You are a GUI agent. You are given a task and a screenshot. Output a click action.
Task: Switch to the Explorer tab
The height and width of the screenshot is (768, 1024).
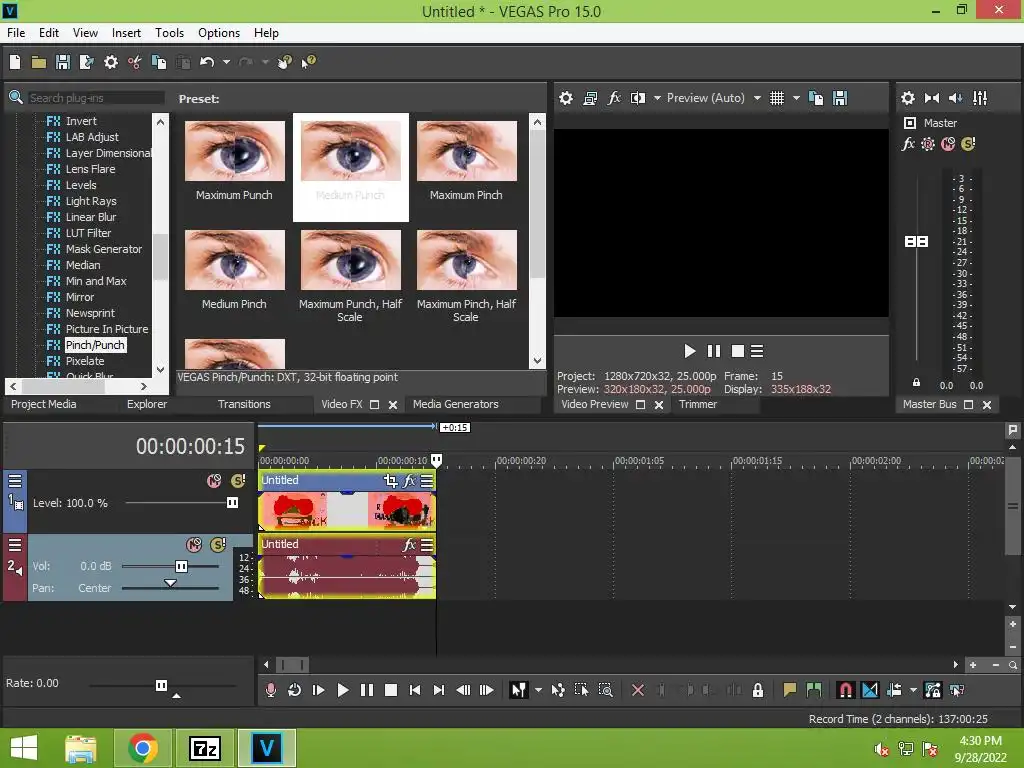pos(147,404)
